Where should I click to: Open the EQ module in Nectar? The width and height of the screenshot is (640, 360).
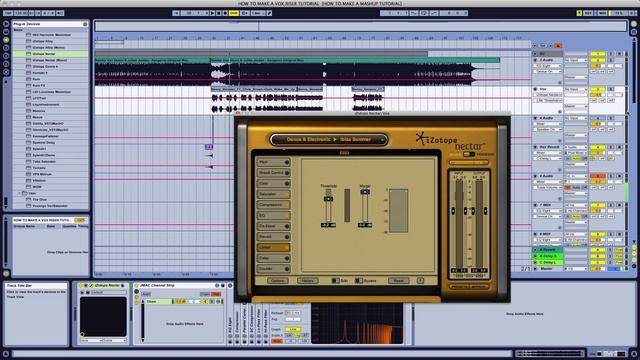pos(273,216)
